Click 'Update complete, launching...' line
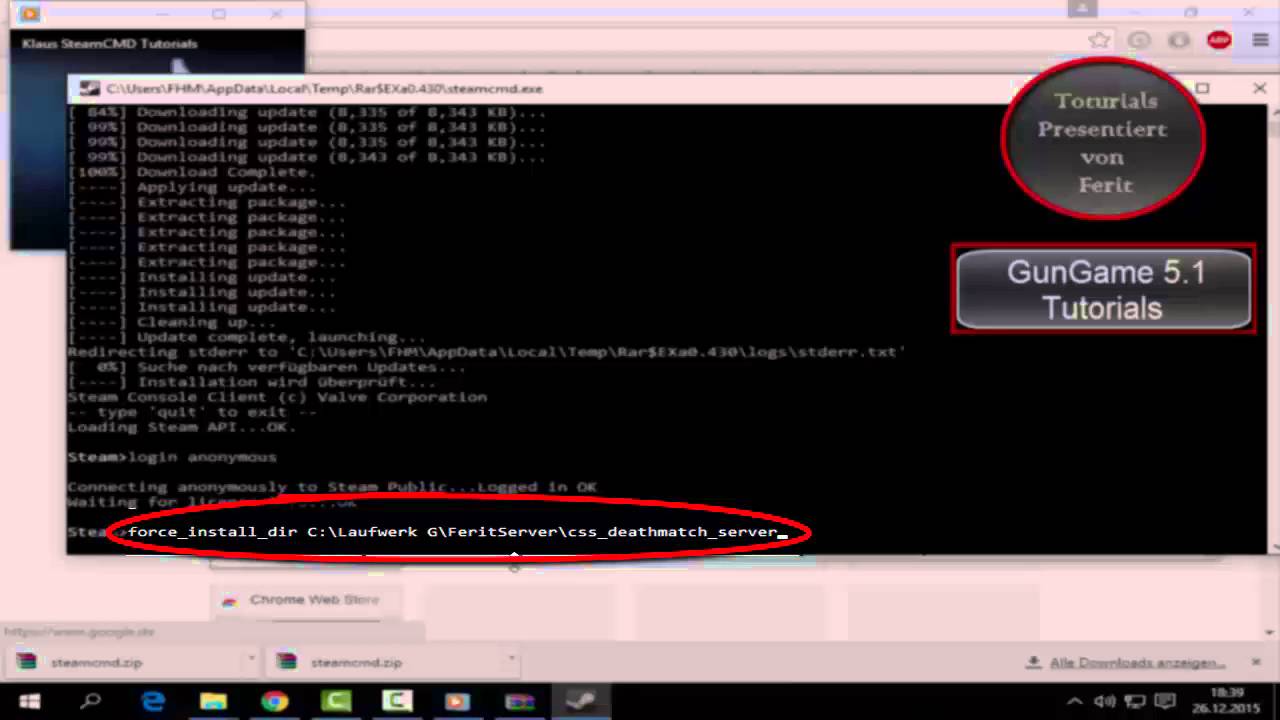Image resolution: width=1280 pixels, height=720 pixels. [x=247, y=337]
